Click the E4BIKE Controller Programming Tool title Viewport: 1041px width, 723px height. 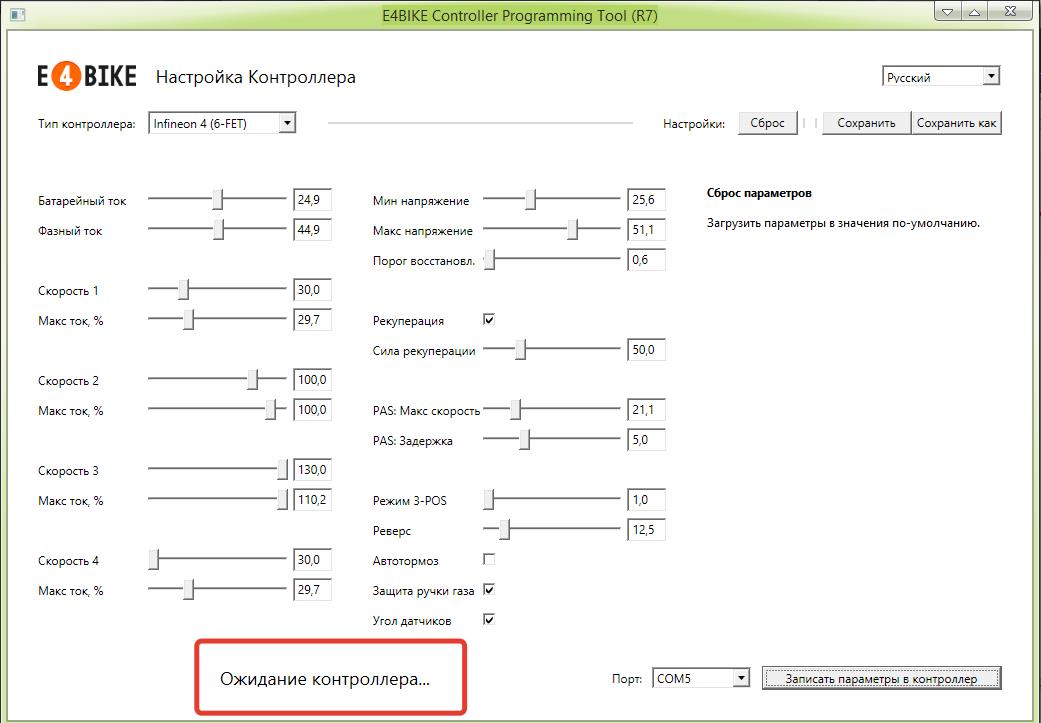point(520,15)
